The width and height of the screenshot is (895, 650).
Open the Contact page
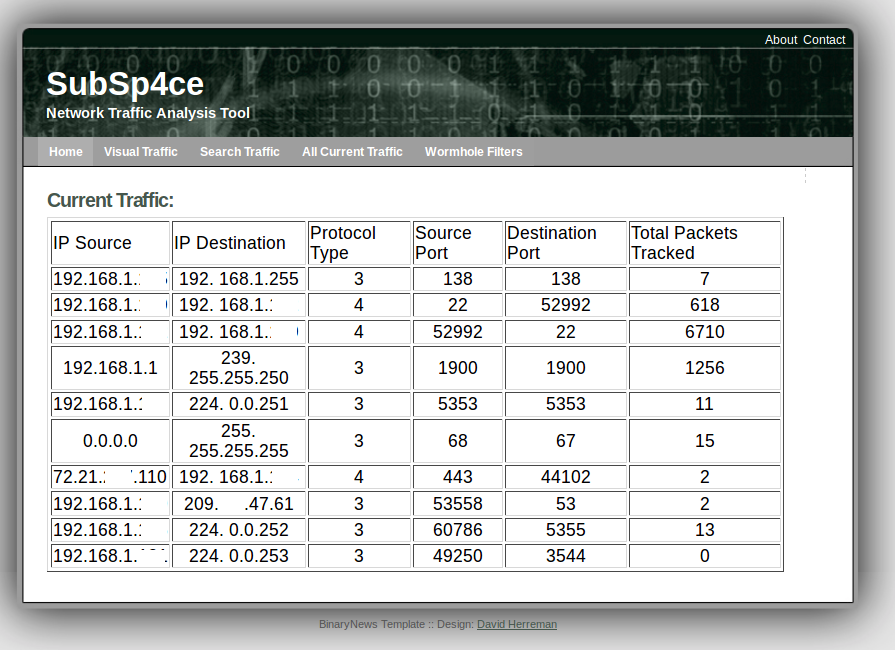[x=823, y=39]
